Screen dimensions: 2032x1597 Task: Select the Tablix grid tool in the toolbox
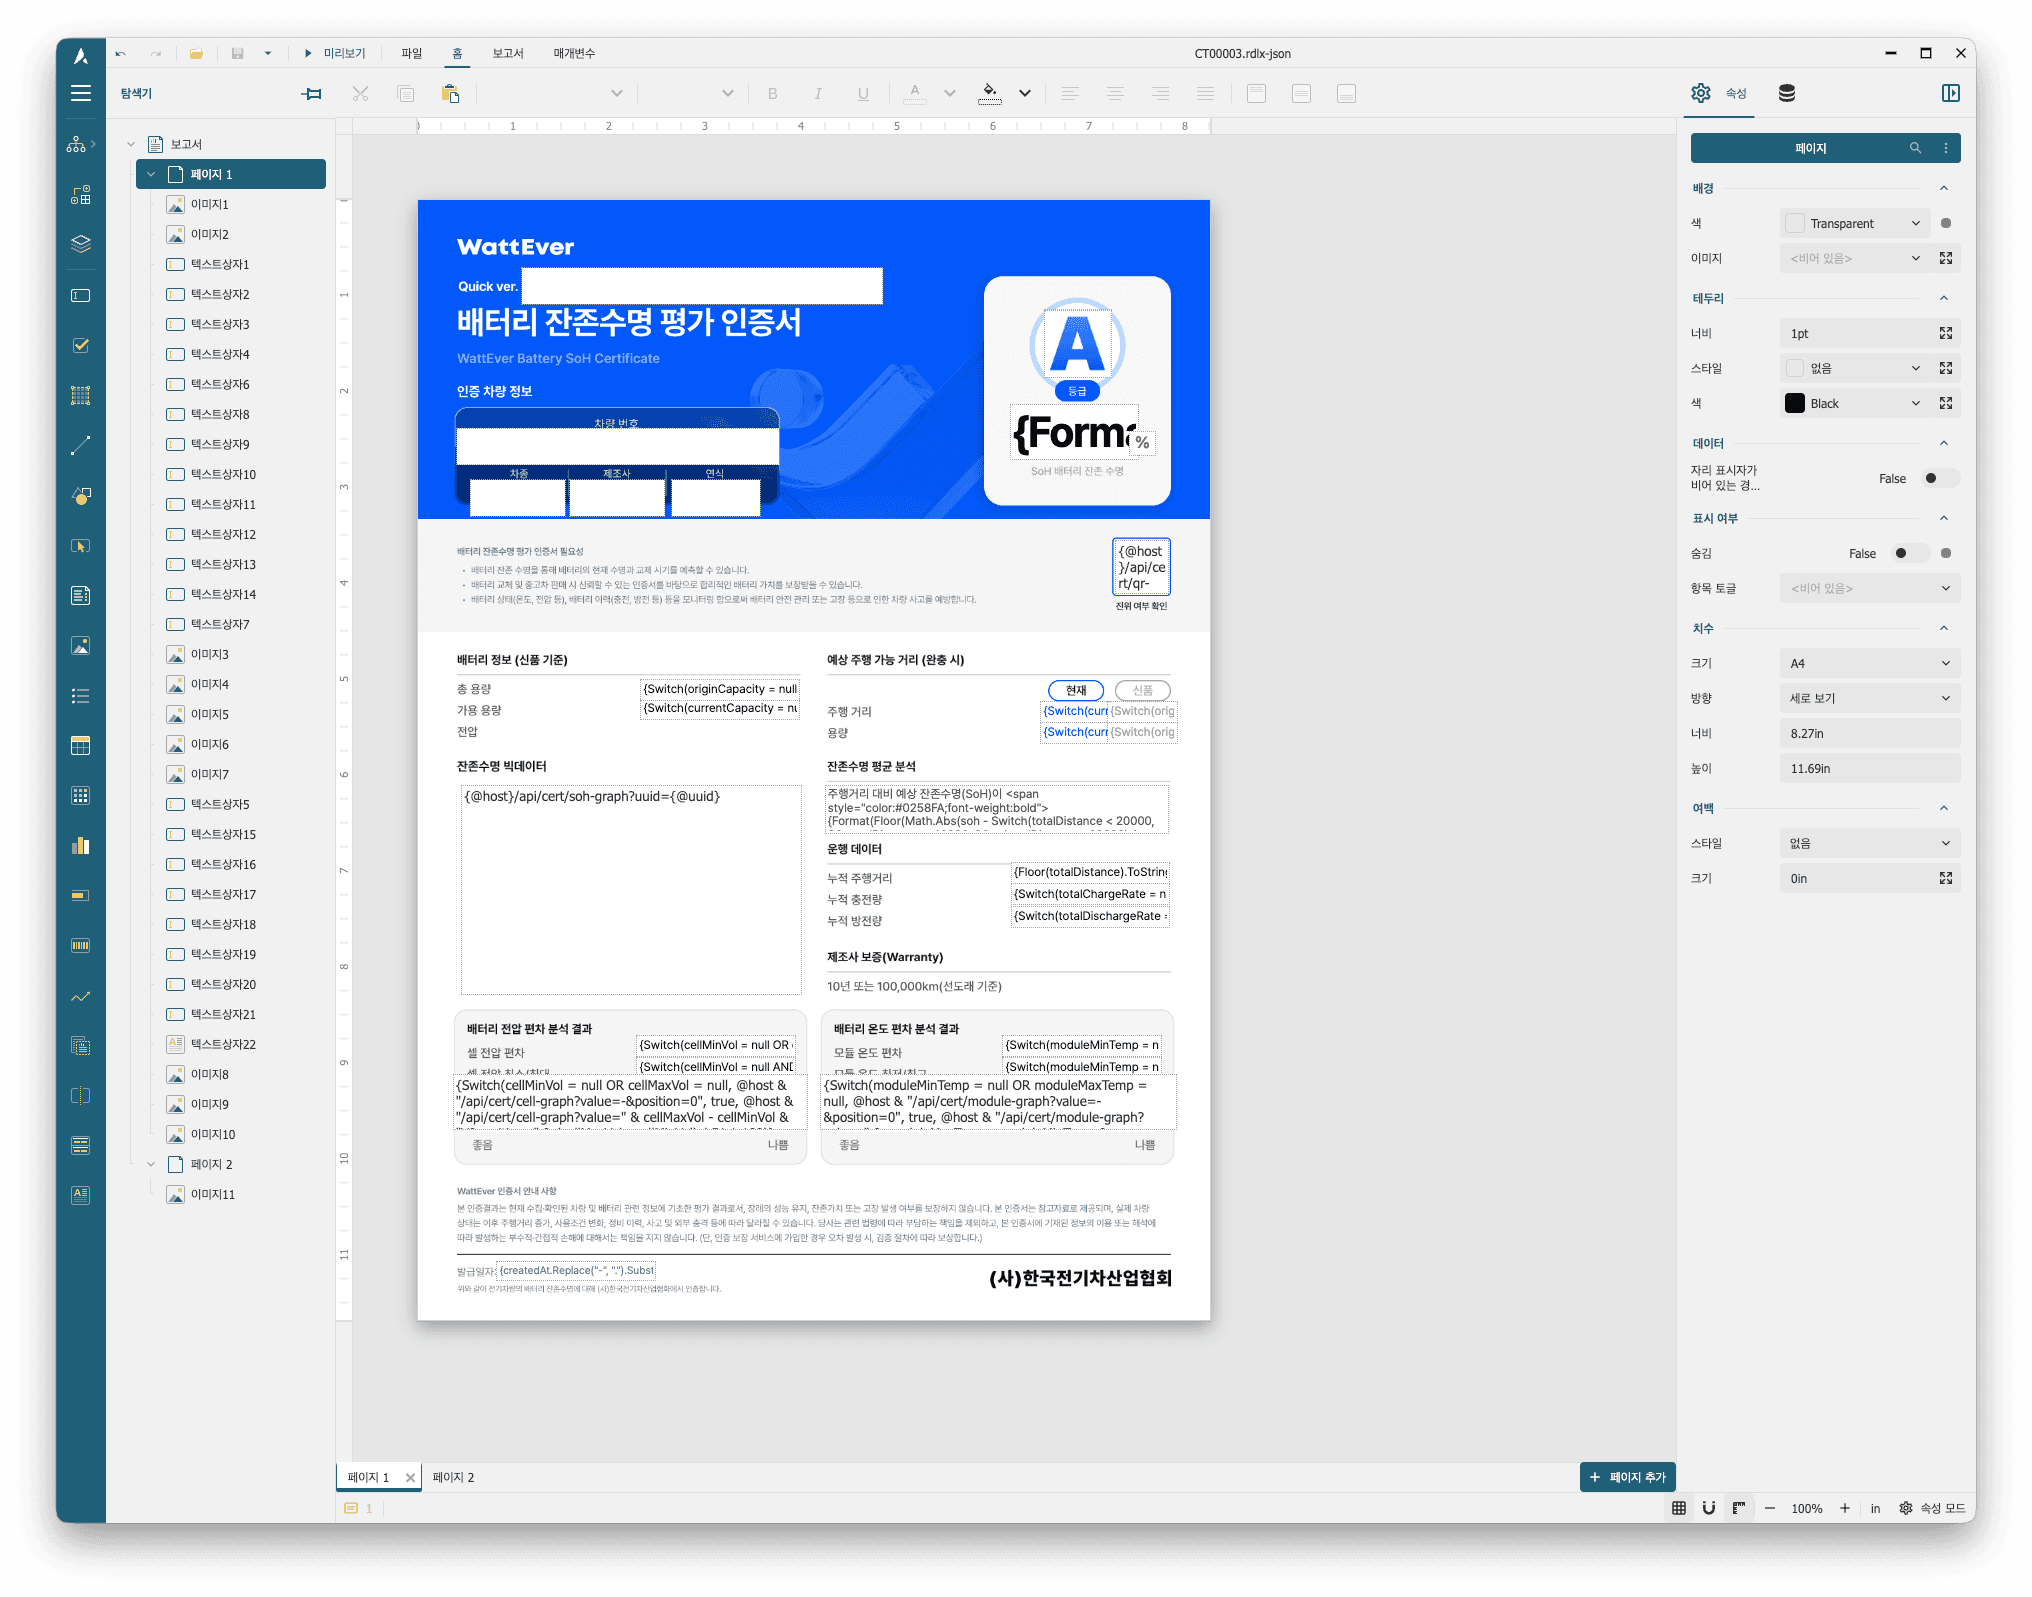[x=81, y=795]
